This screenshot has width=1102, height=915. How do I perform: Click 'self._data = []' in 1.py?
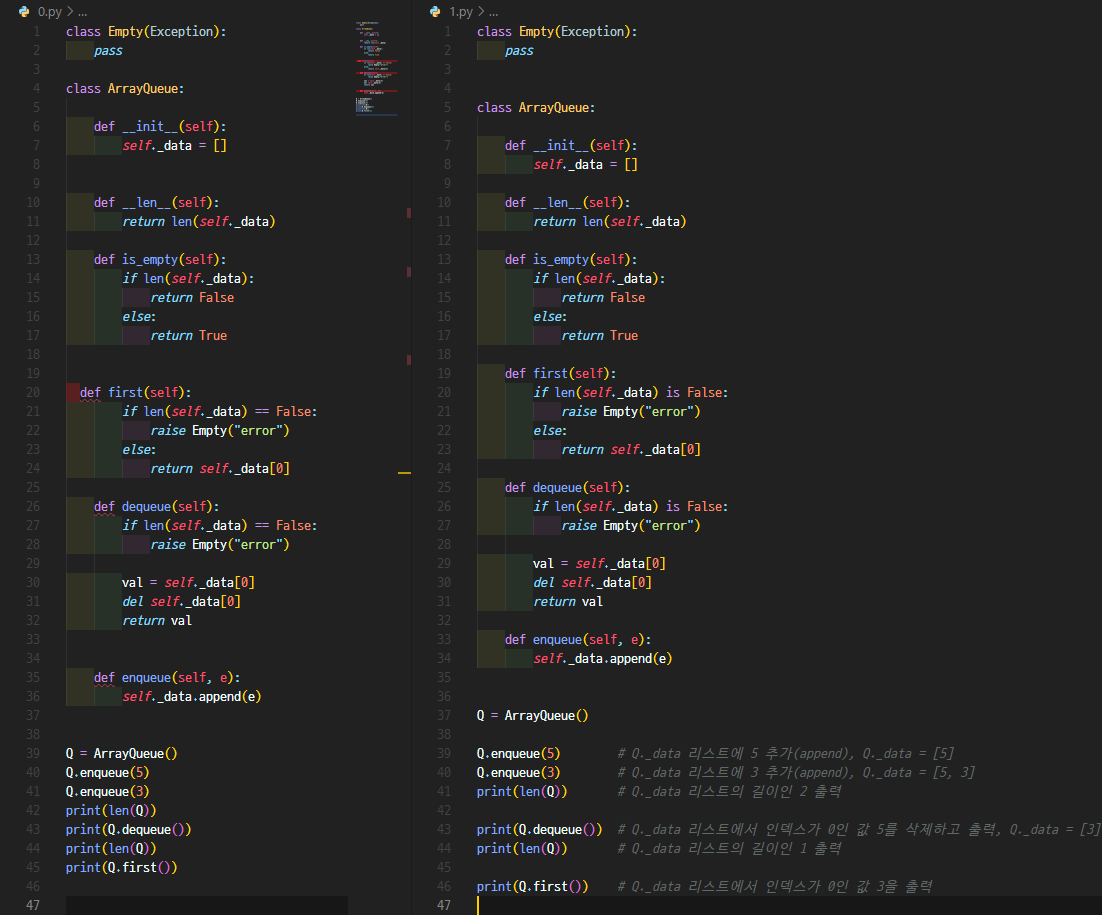[585, 164]
